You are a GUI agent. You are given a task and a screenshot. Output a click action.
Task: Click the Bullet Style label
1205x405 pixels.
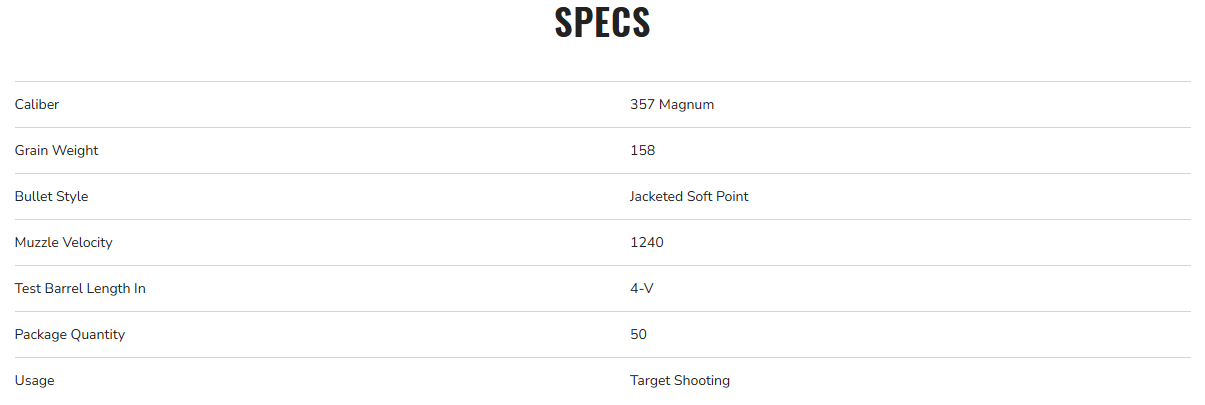click(x=51, y=196)
